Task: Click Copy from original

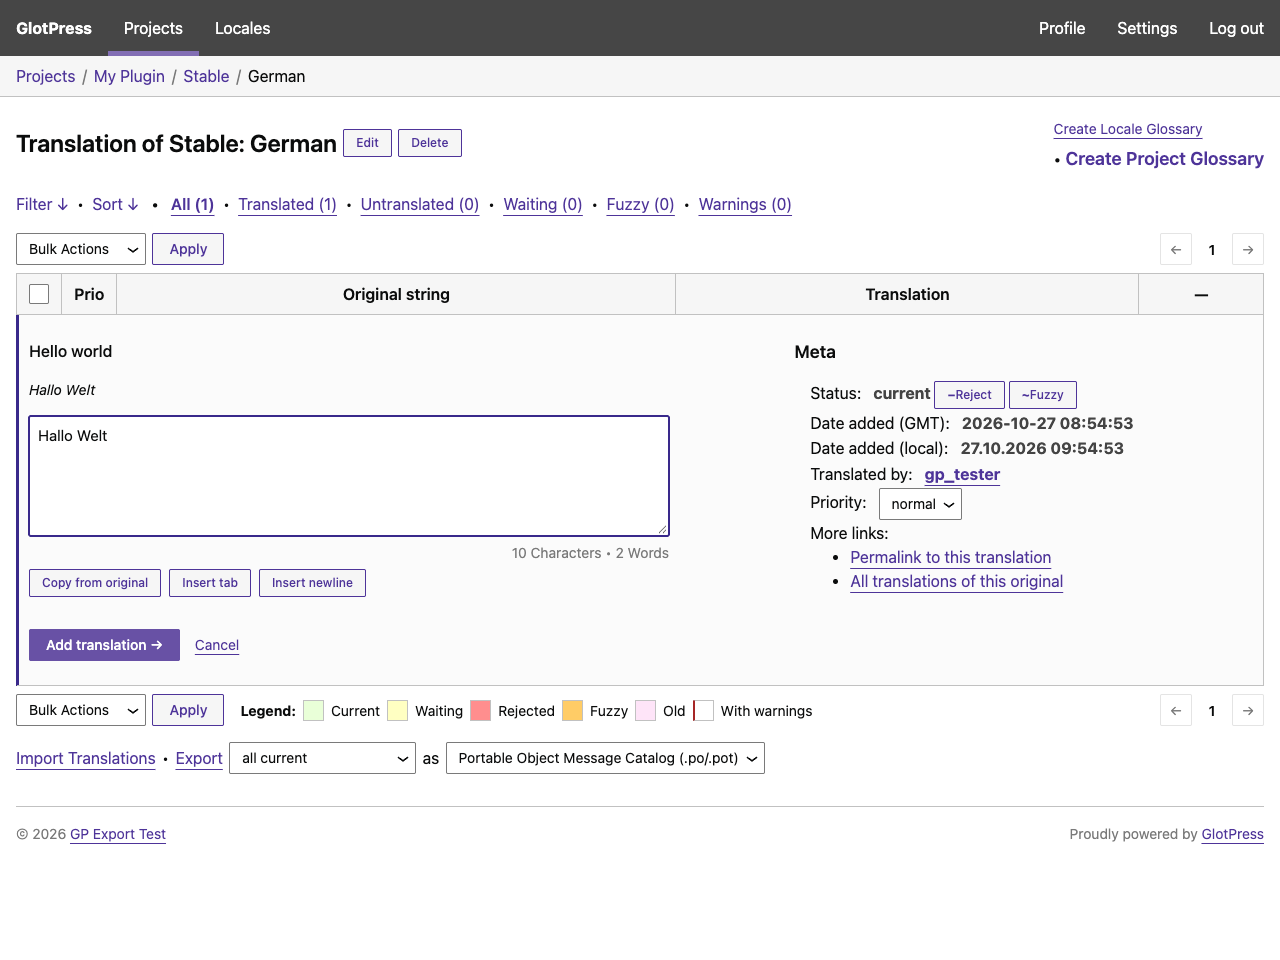Action: pos(95,583)
